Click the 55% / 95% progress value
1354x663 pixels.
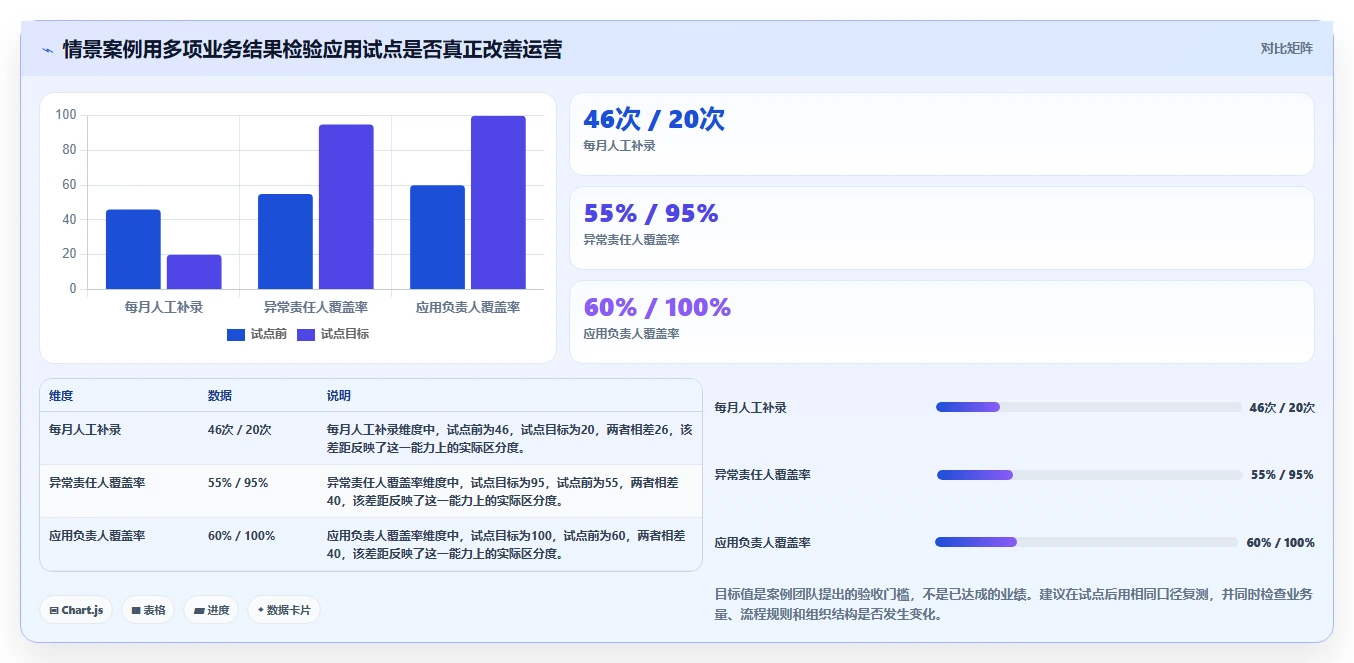point(1282,475)
